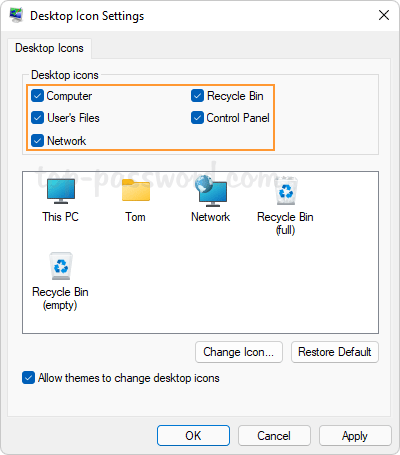
Task: Uncheck the User's Files checkbox
Action: (x=37, y=118)
